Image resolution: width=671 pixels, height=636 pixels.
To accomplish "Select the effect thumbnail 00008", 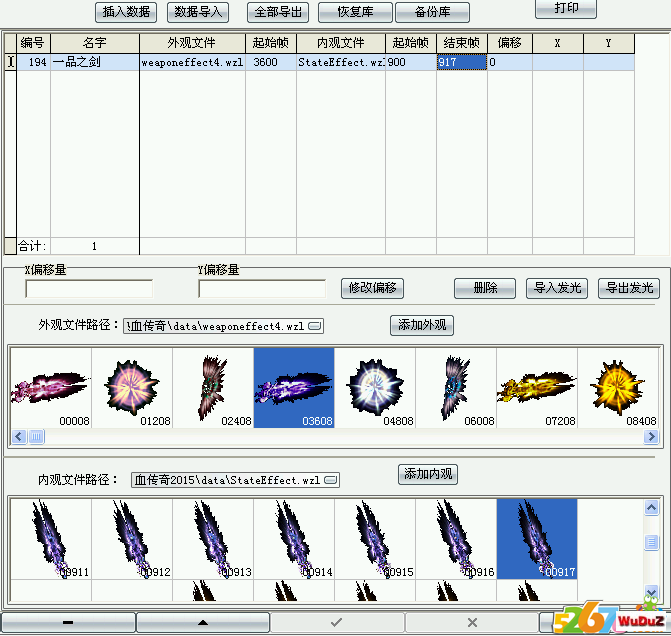I will point(51,388).
